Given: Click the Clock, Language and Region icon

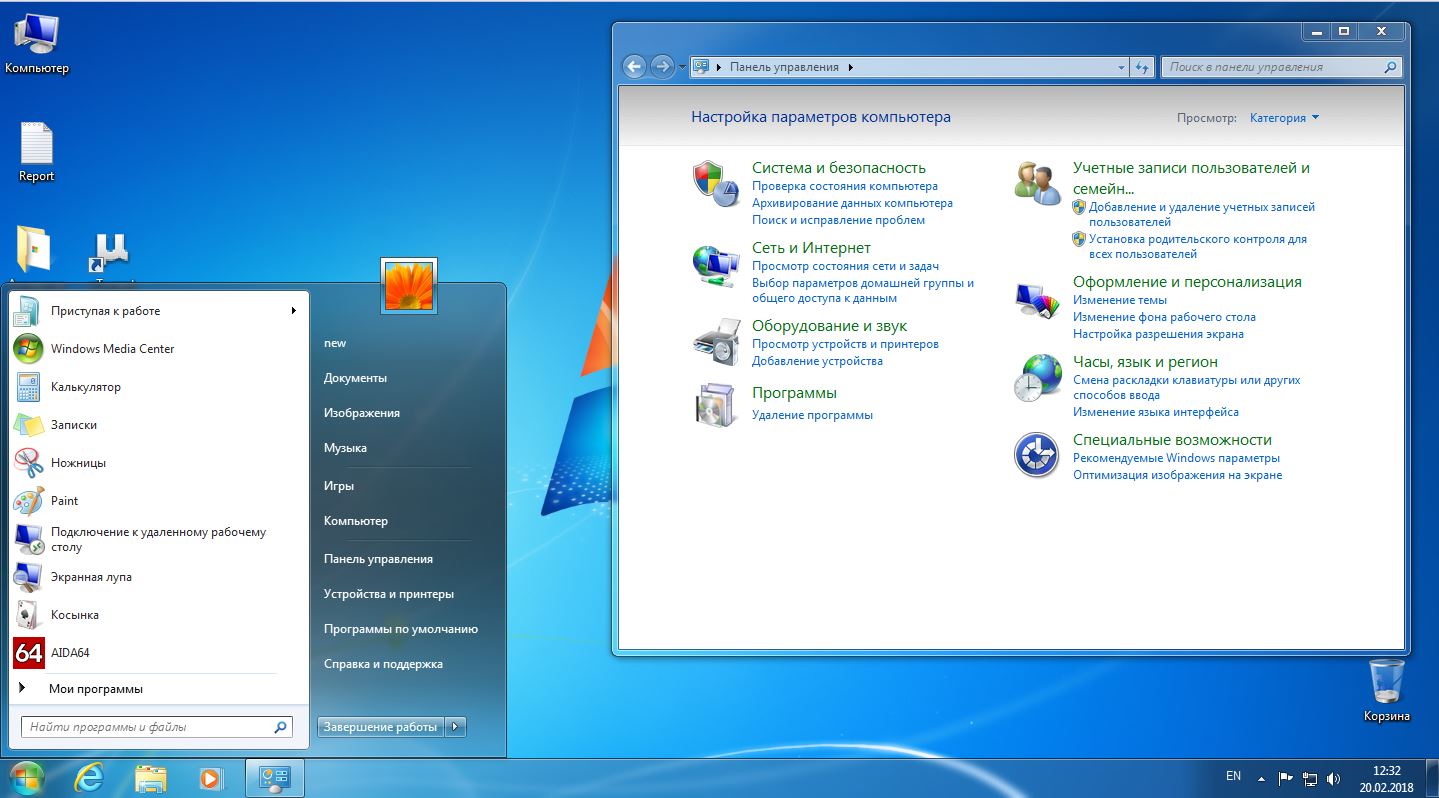Looking at the screenshot, I should (x=1037, y=378).
